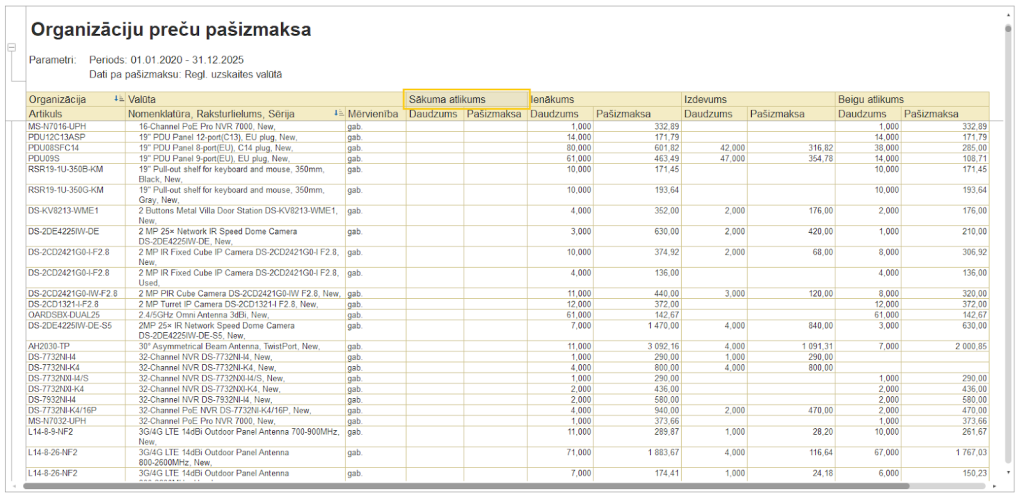
Task: Click the report title Organizāciju preču pašizmaksa
Action: pyautogui.click(x=170, y=30)
